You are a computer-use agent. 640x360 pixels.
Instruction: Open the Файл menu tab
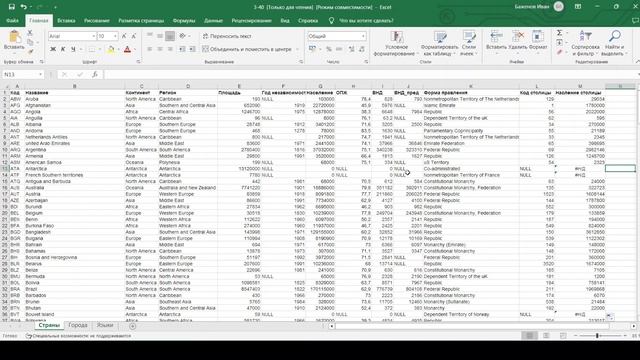pyautogui.click(x=12, y=20)
